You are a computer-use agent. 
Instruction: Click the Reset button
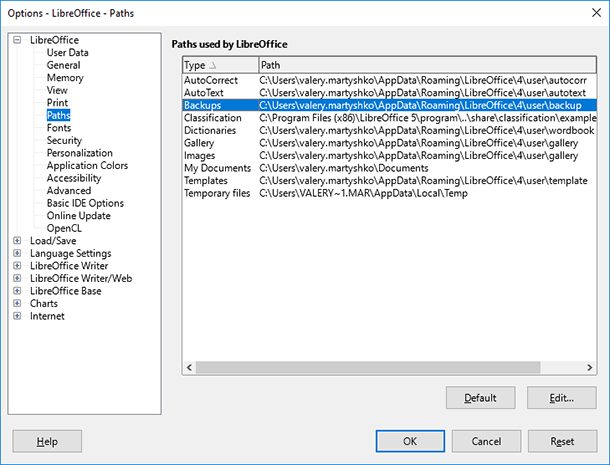(563, 441)
